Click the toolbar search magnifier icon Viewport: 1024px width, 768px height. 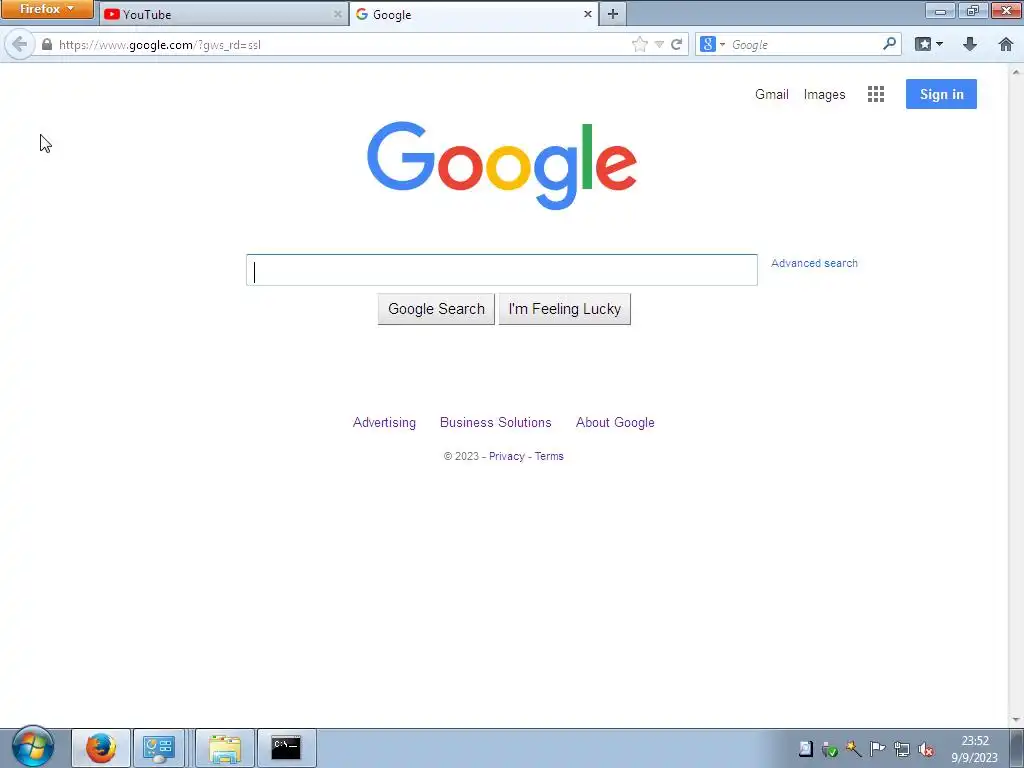[x=889, y=44]
